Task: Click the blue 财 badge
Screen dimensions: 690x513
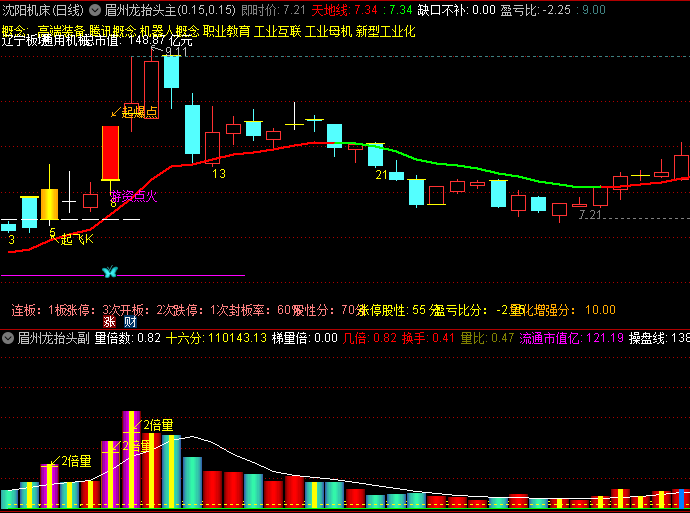Action: click(x=130, y=322)
